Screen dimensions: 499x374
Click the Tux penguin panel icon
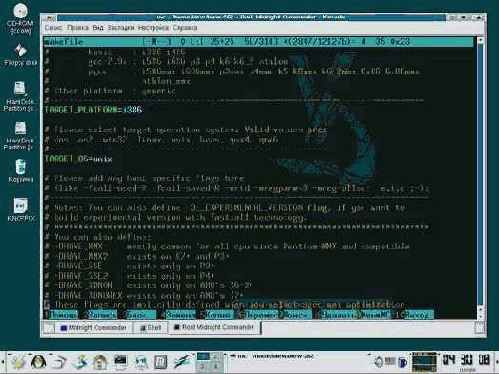[x=39, y=362]
